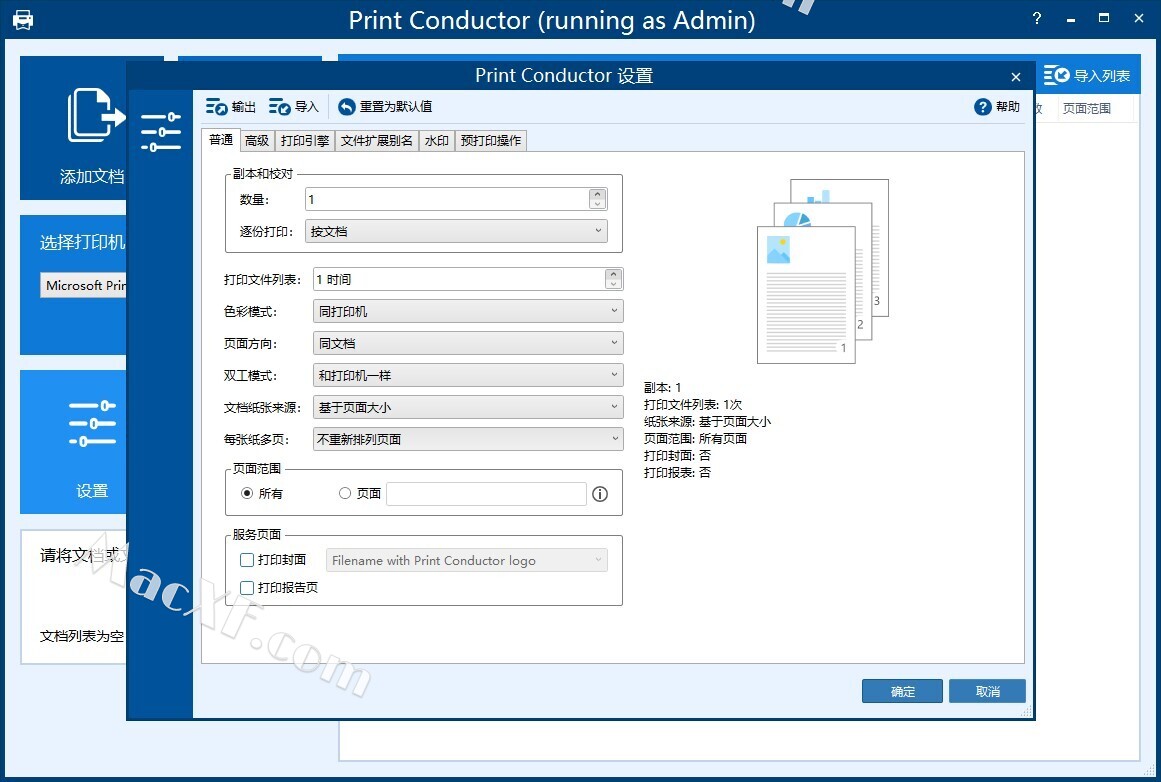Click the 导入 import icon
This screenshot has width=1161, height=782.
point(279,107)
